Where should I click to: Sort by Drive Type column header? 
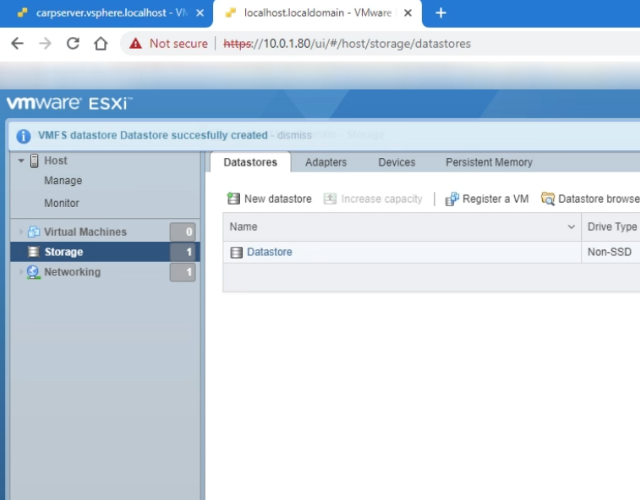612,227
